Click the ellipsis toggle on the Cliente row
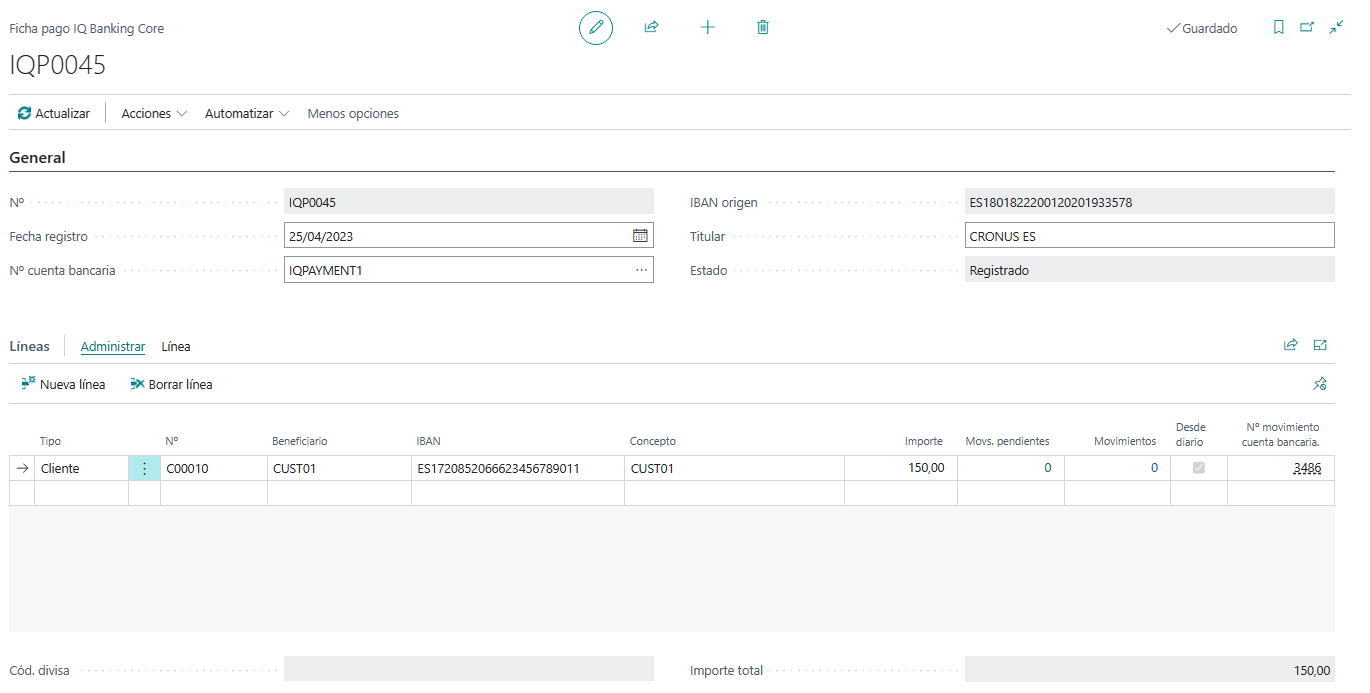The height and width of the screenshot is (693, 1370). [144, 467]
